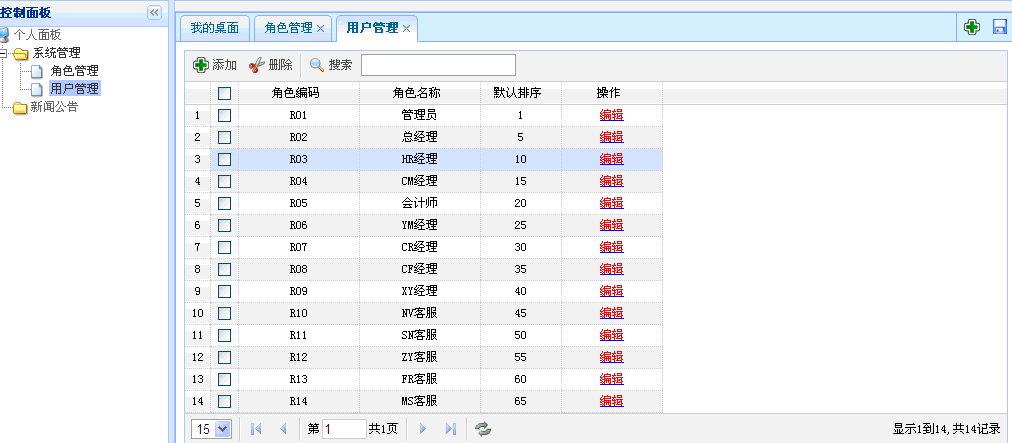Check the box for MS客服 row

pyautogui.click(x=224, y=401)
